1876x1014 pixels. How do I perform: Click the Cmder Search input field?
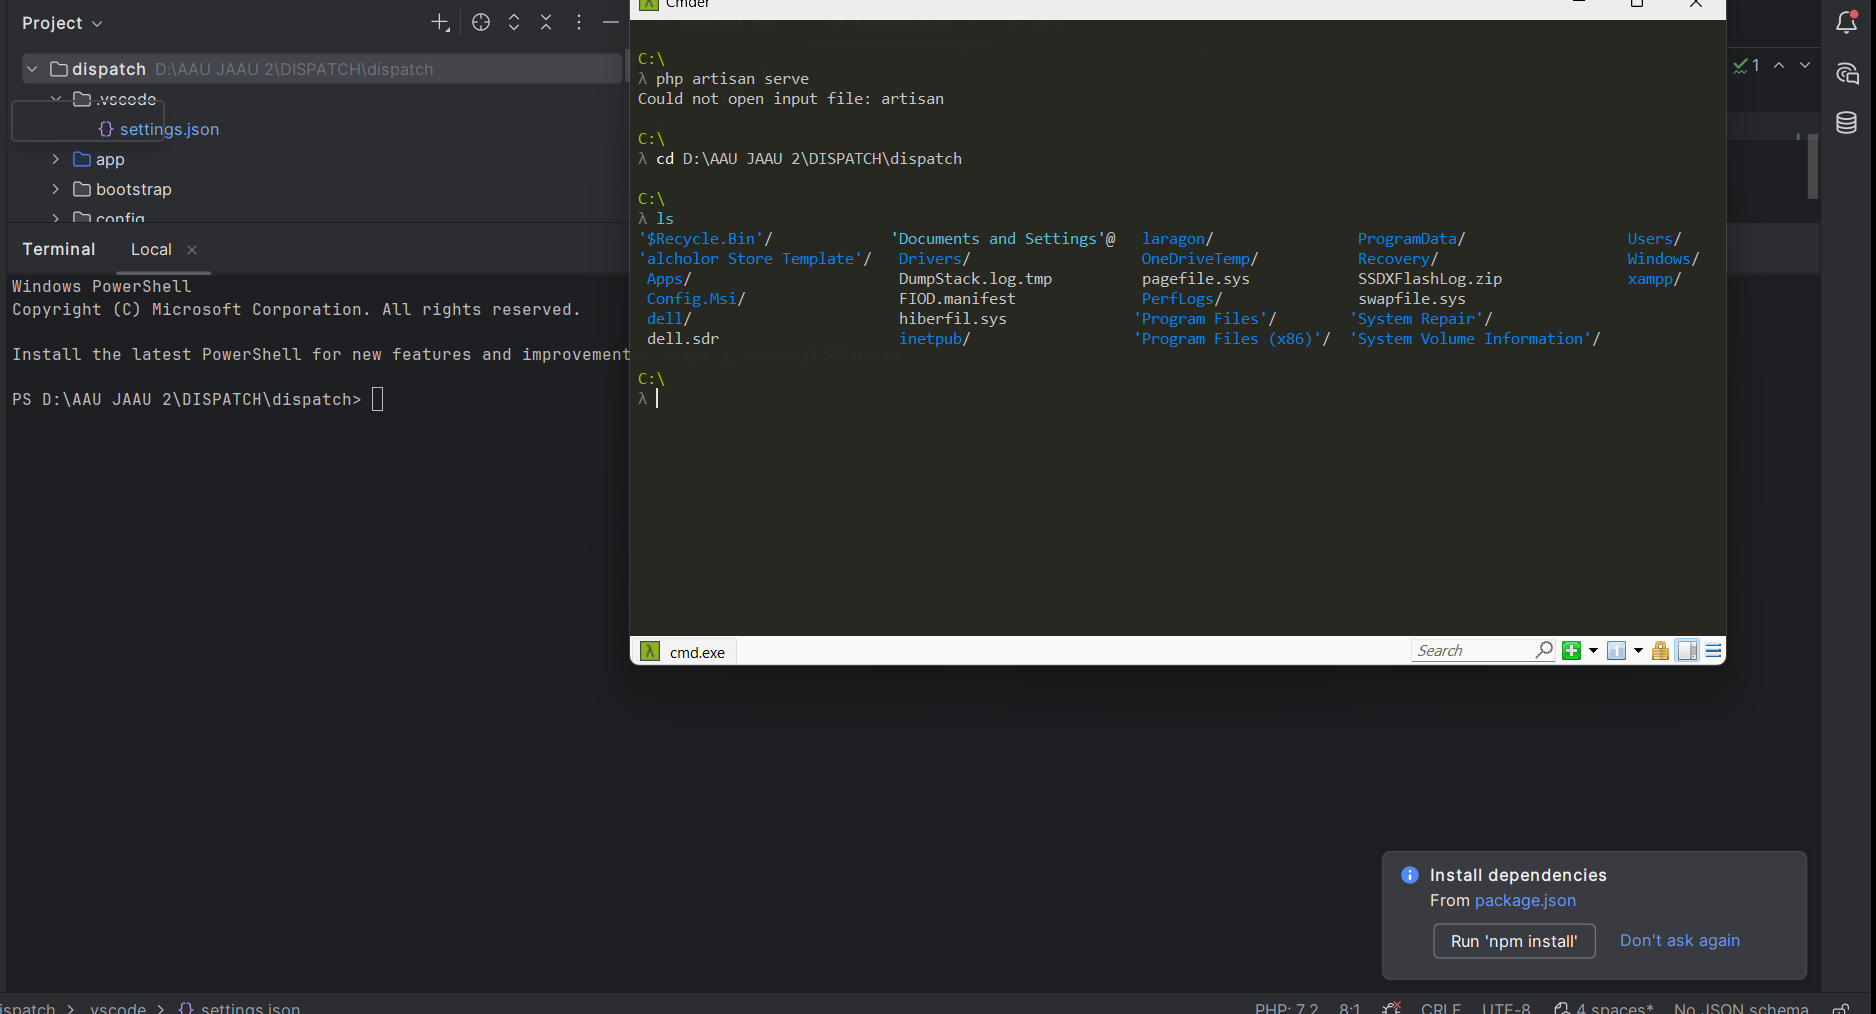1472,651
